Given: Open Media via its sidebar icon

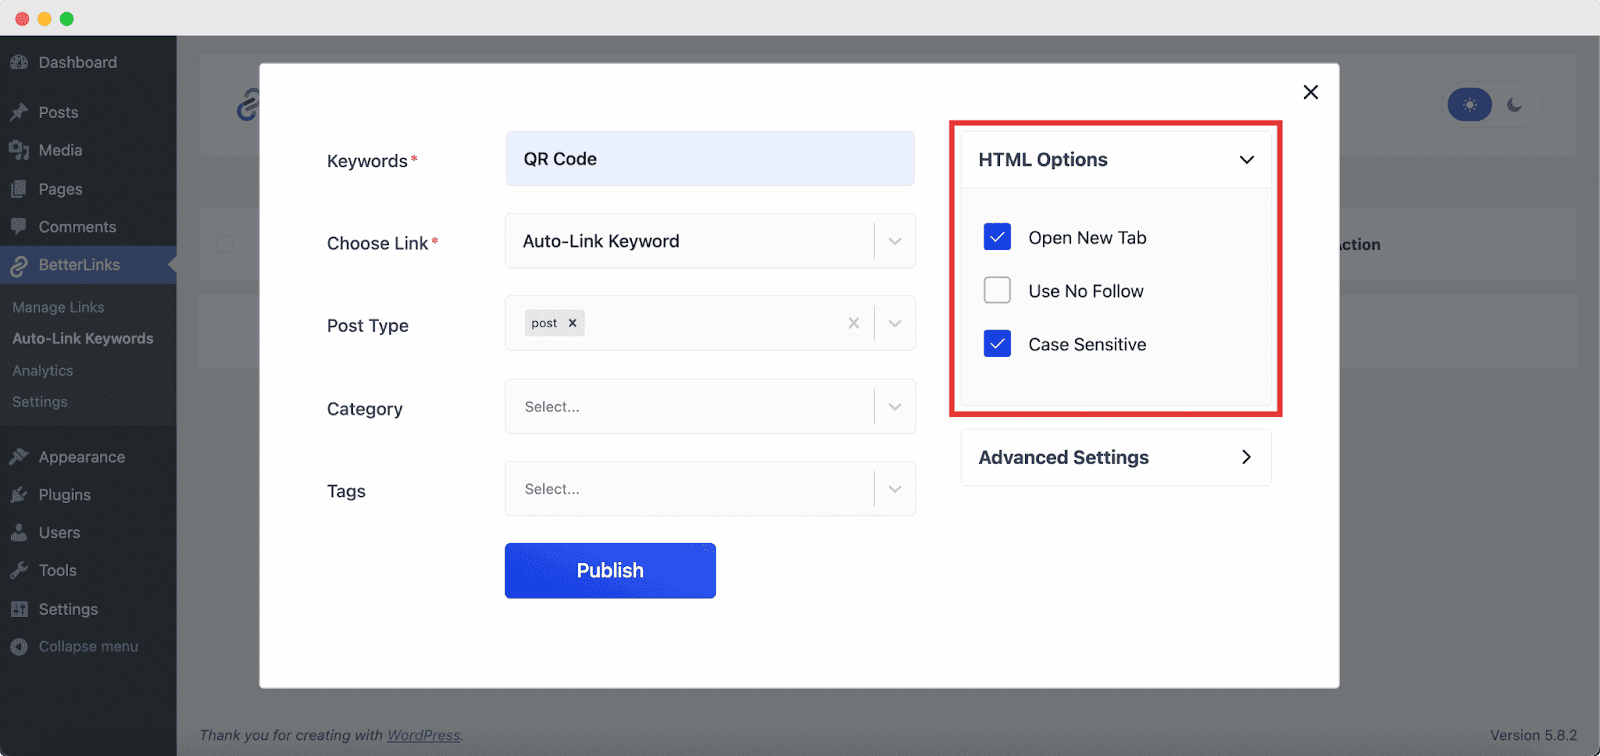Looking at the screenshot, I should (19, 150).
